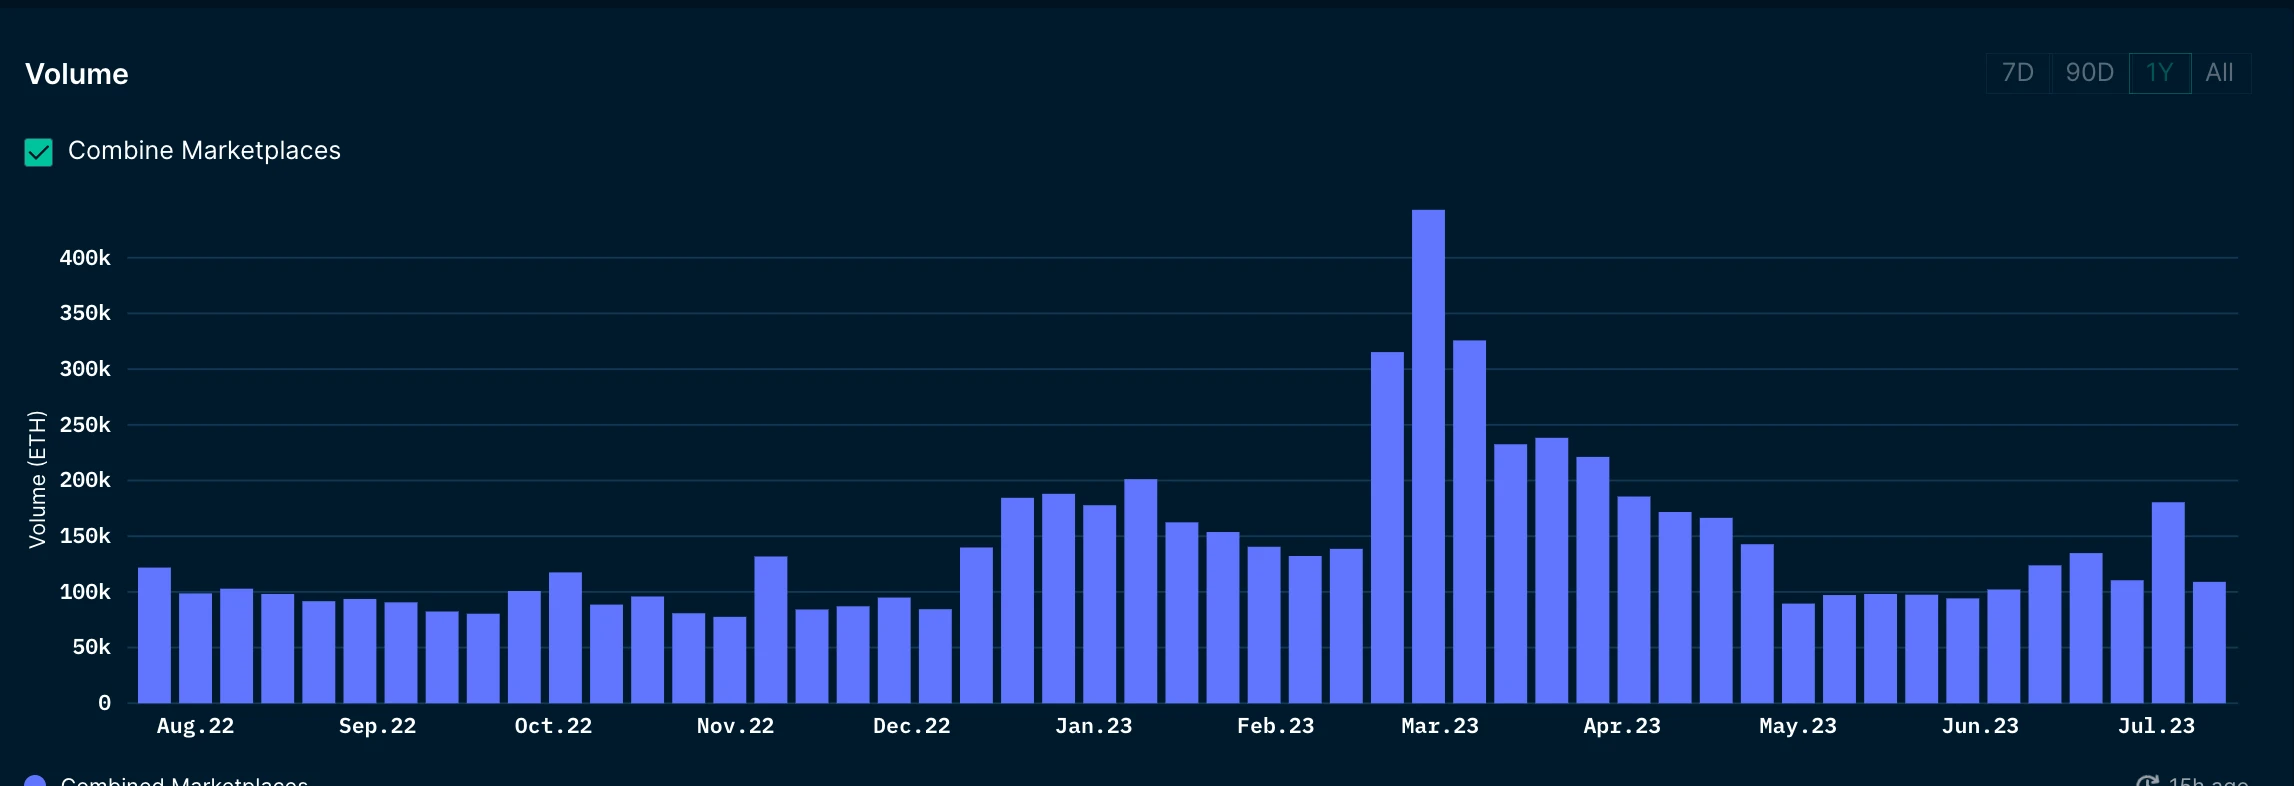Switch the chart range to 7D
2294x786 pixels.
point(2018,73)
